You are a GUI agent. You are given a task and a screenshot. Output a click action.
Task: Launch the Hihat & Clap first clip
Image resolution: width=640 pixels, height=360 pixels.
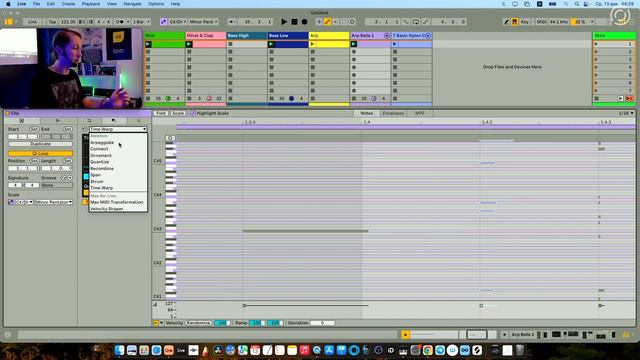click(x=189, y=44)
